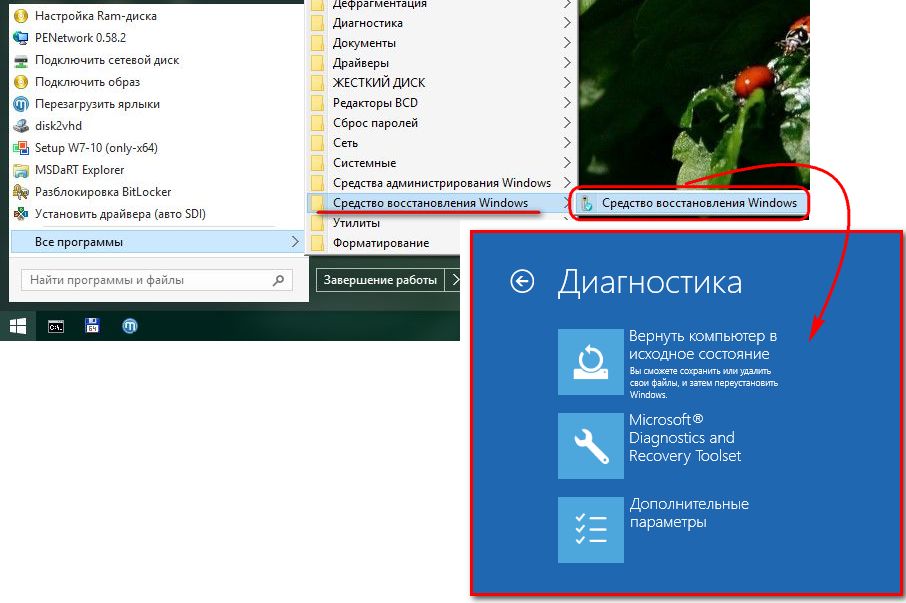
Task: Open Драйверы folder menu
Action: tap(441, 63)
